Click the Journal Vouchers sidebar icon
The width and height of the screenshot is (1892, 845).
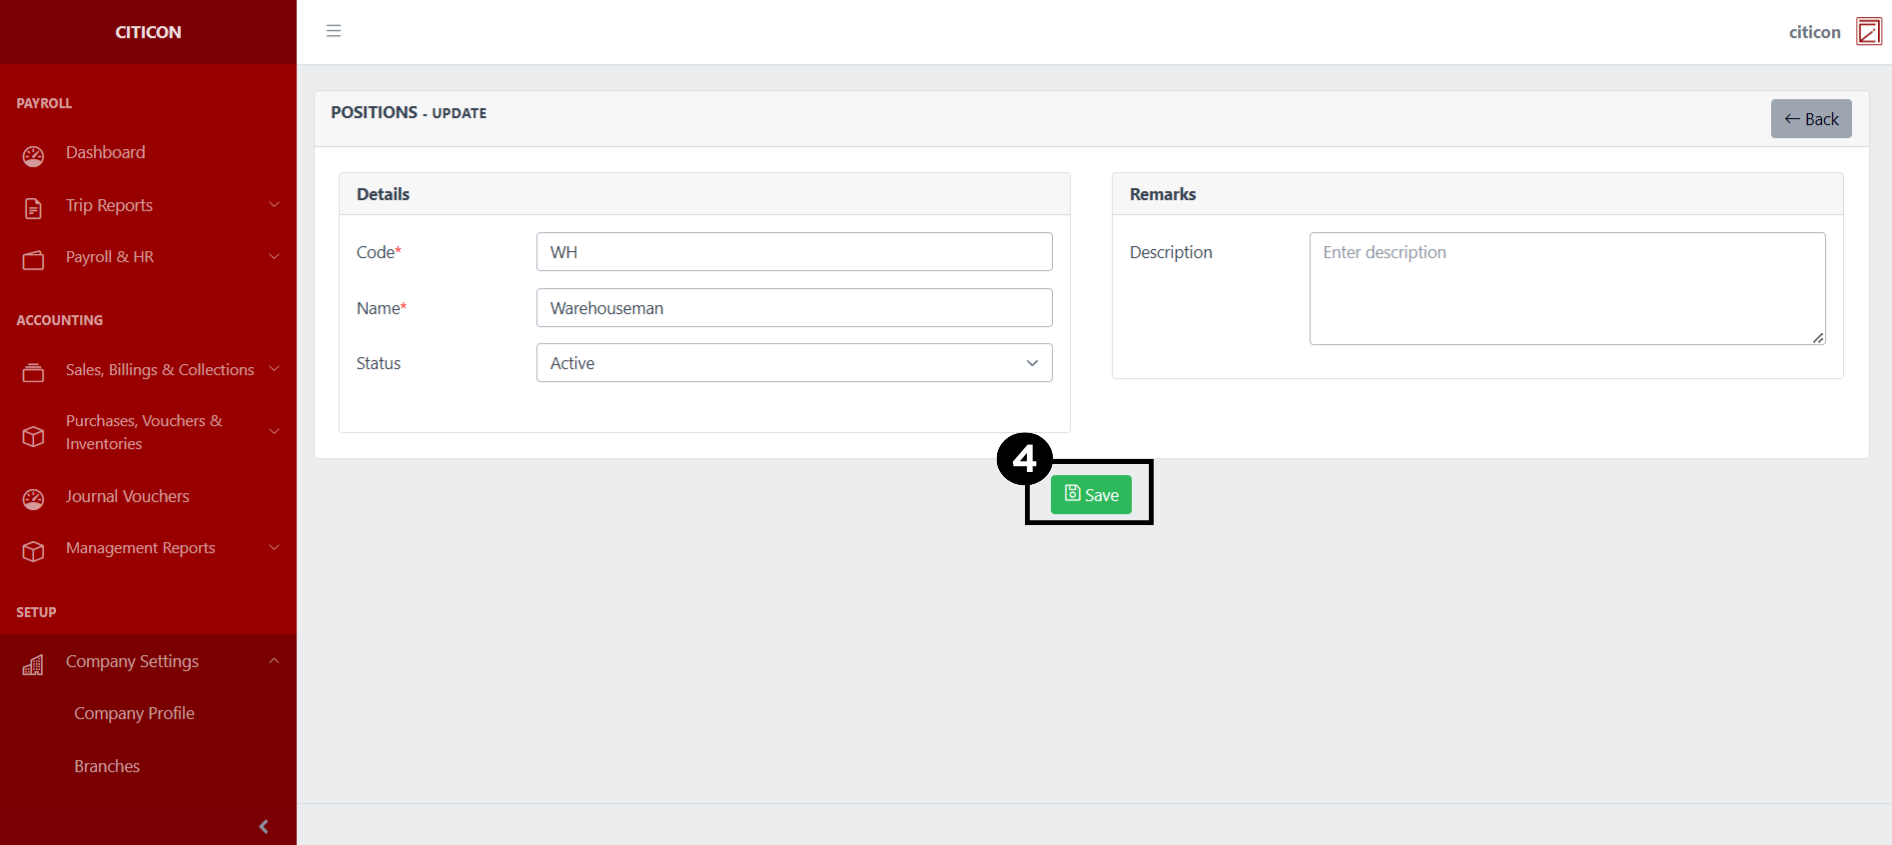(33, 499)
